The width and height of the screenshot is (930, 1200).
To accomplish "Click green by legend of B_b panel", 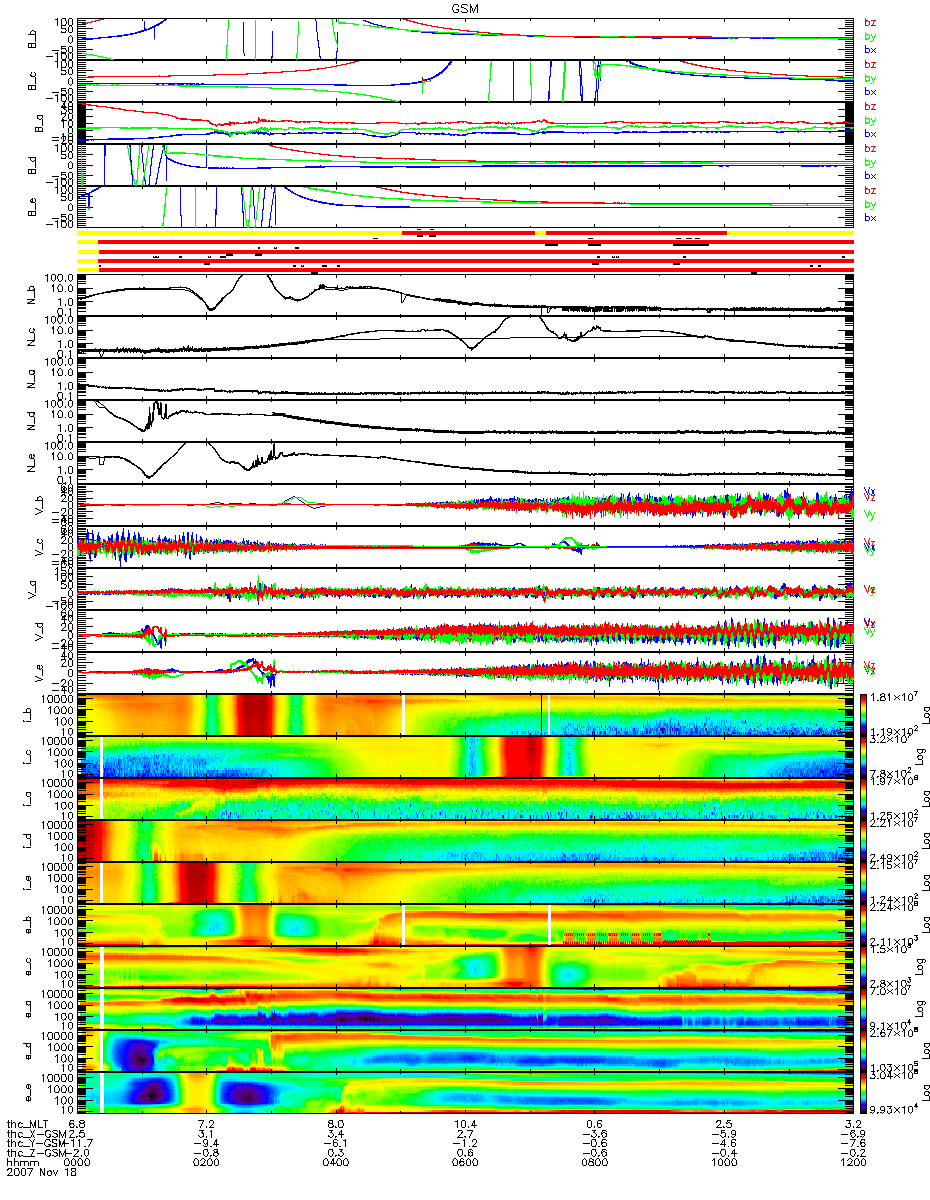I will pyautogui.click(x=870, y=36).
